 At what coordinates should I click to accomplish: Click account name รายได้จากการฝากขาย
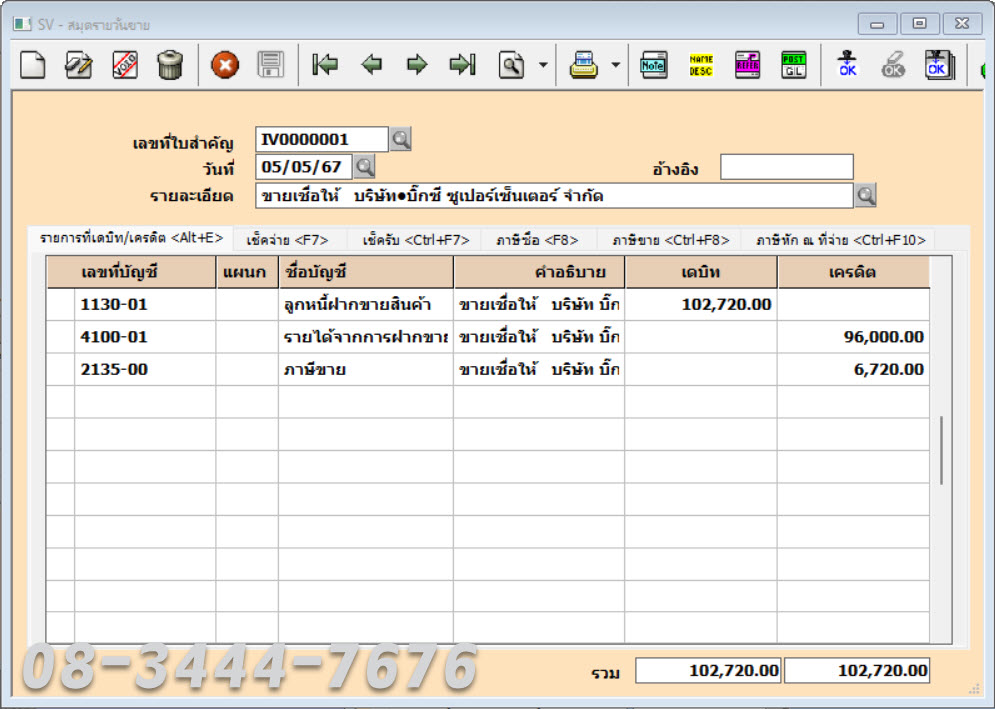tap(366, 337)
